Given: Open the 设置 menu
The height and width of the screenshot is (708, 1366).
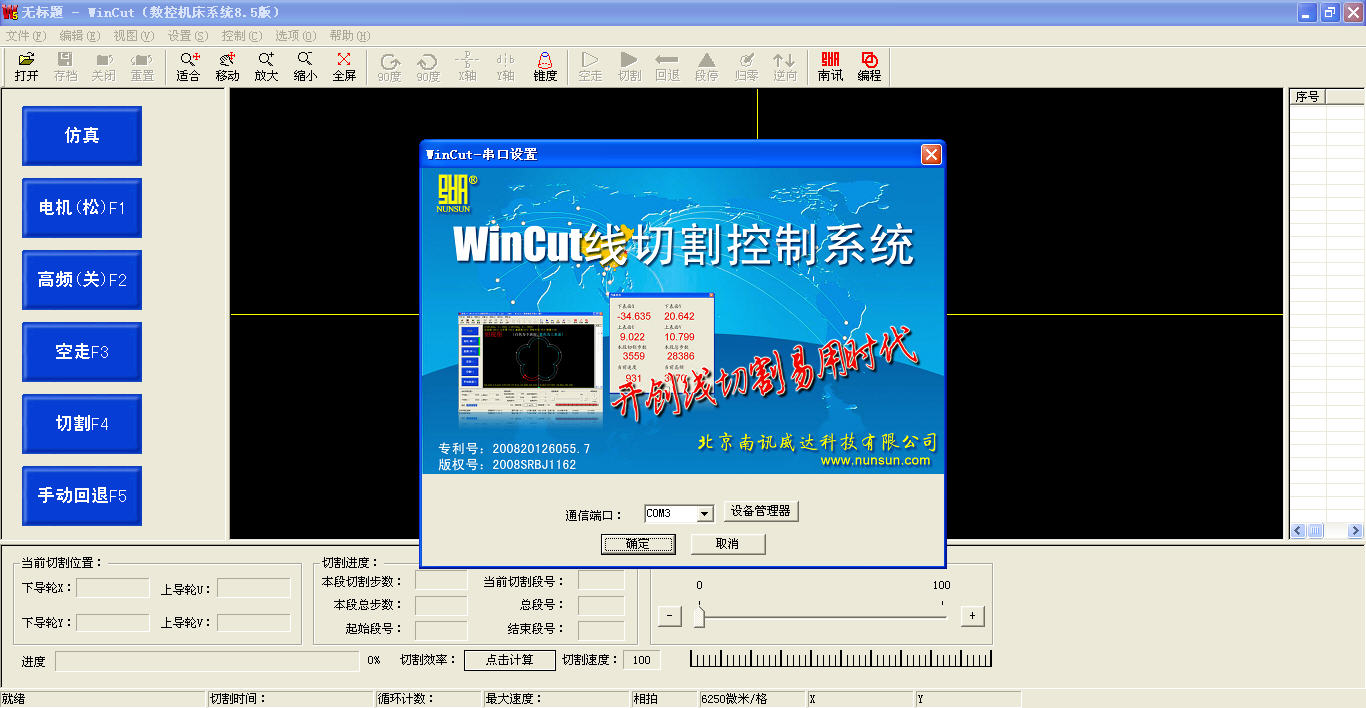Looking at the screenshot, I should pyautogui.click(x=188, y=35).
